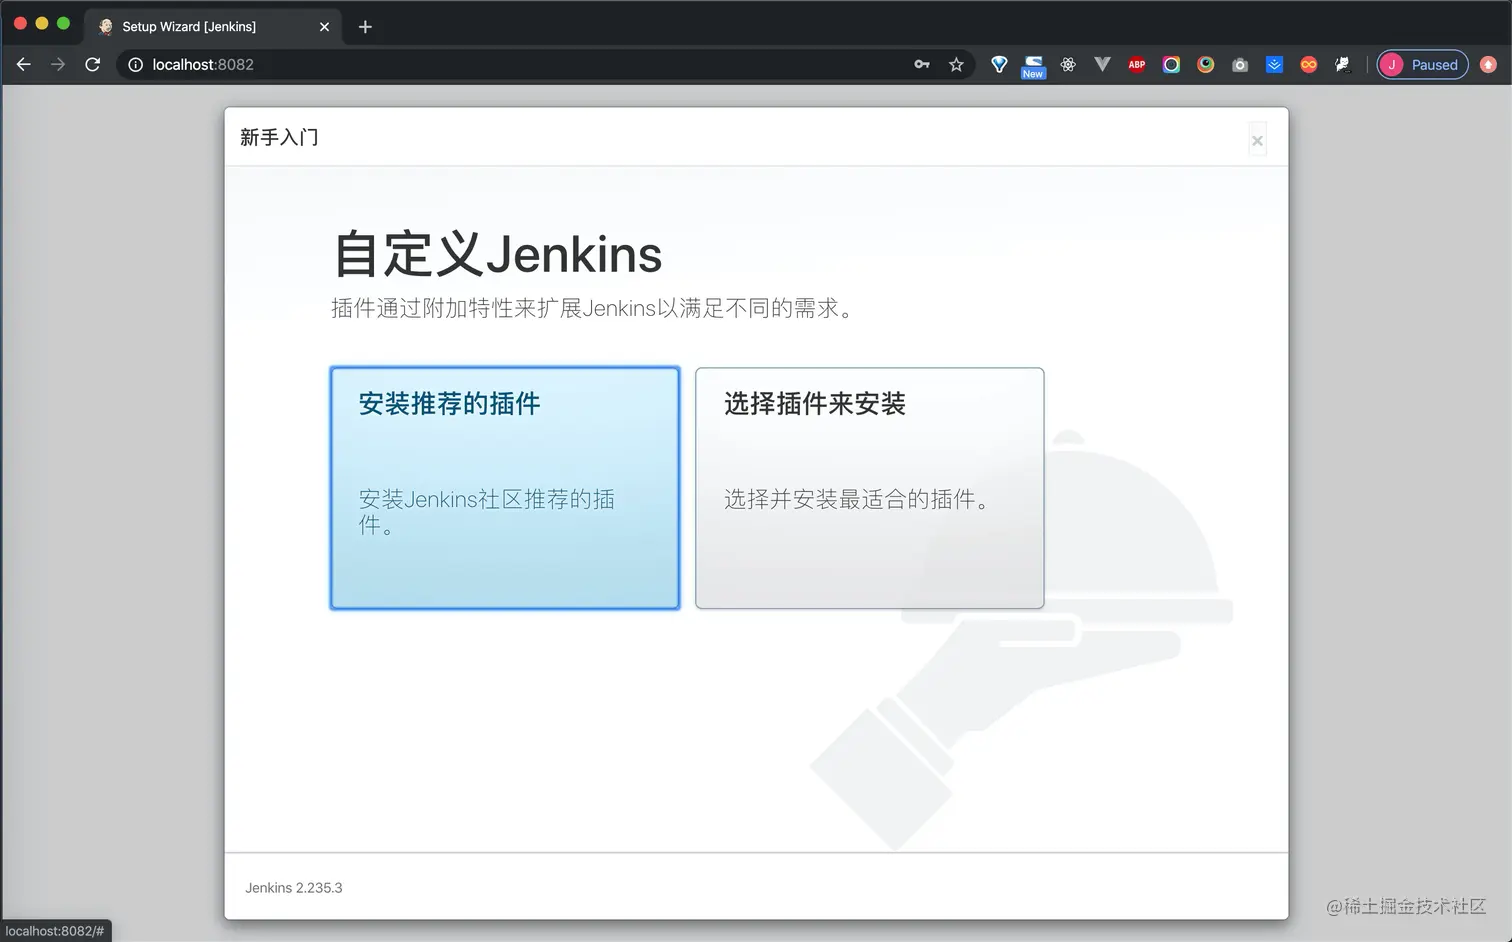The width and height of the screenshot is (1512, 942).
Task: Click the plugin description subtitle text
Action: pyautogui.click(x=593, y=308)
